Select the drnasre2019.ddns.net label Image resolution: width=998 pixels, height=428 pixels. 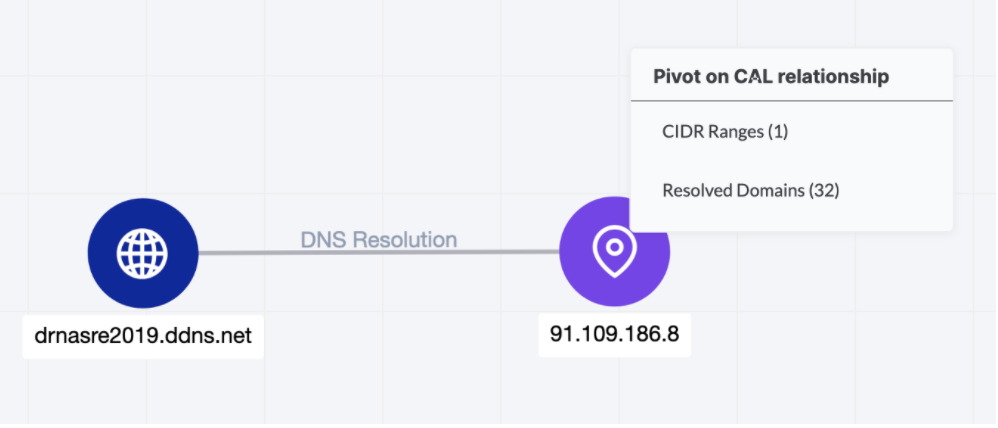coord(143,336)
